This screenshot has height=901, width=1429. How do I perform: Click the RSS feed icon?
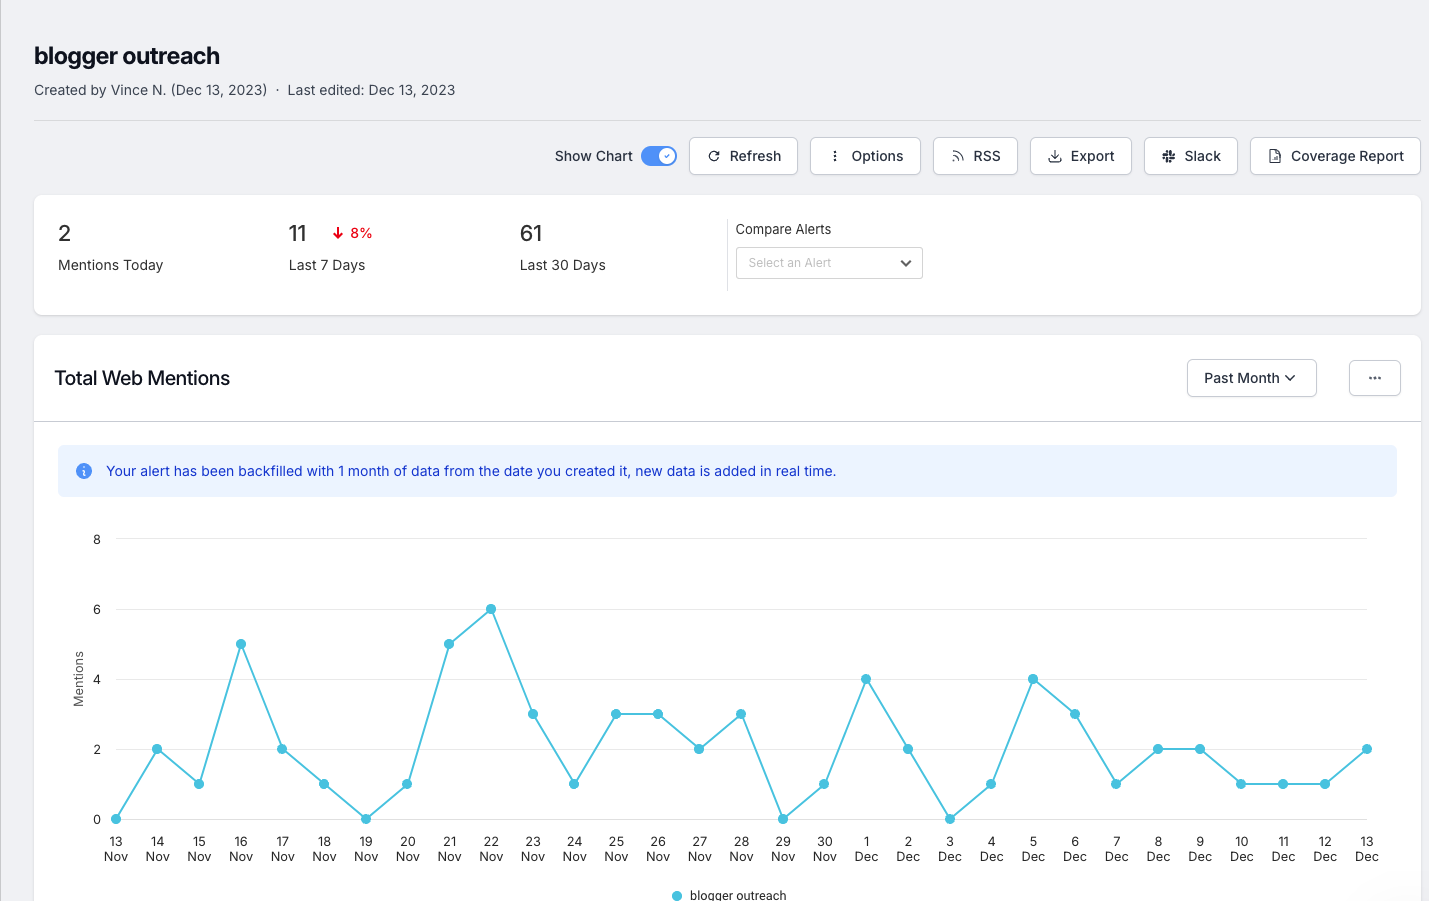957,156
